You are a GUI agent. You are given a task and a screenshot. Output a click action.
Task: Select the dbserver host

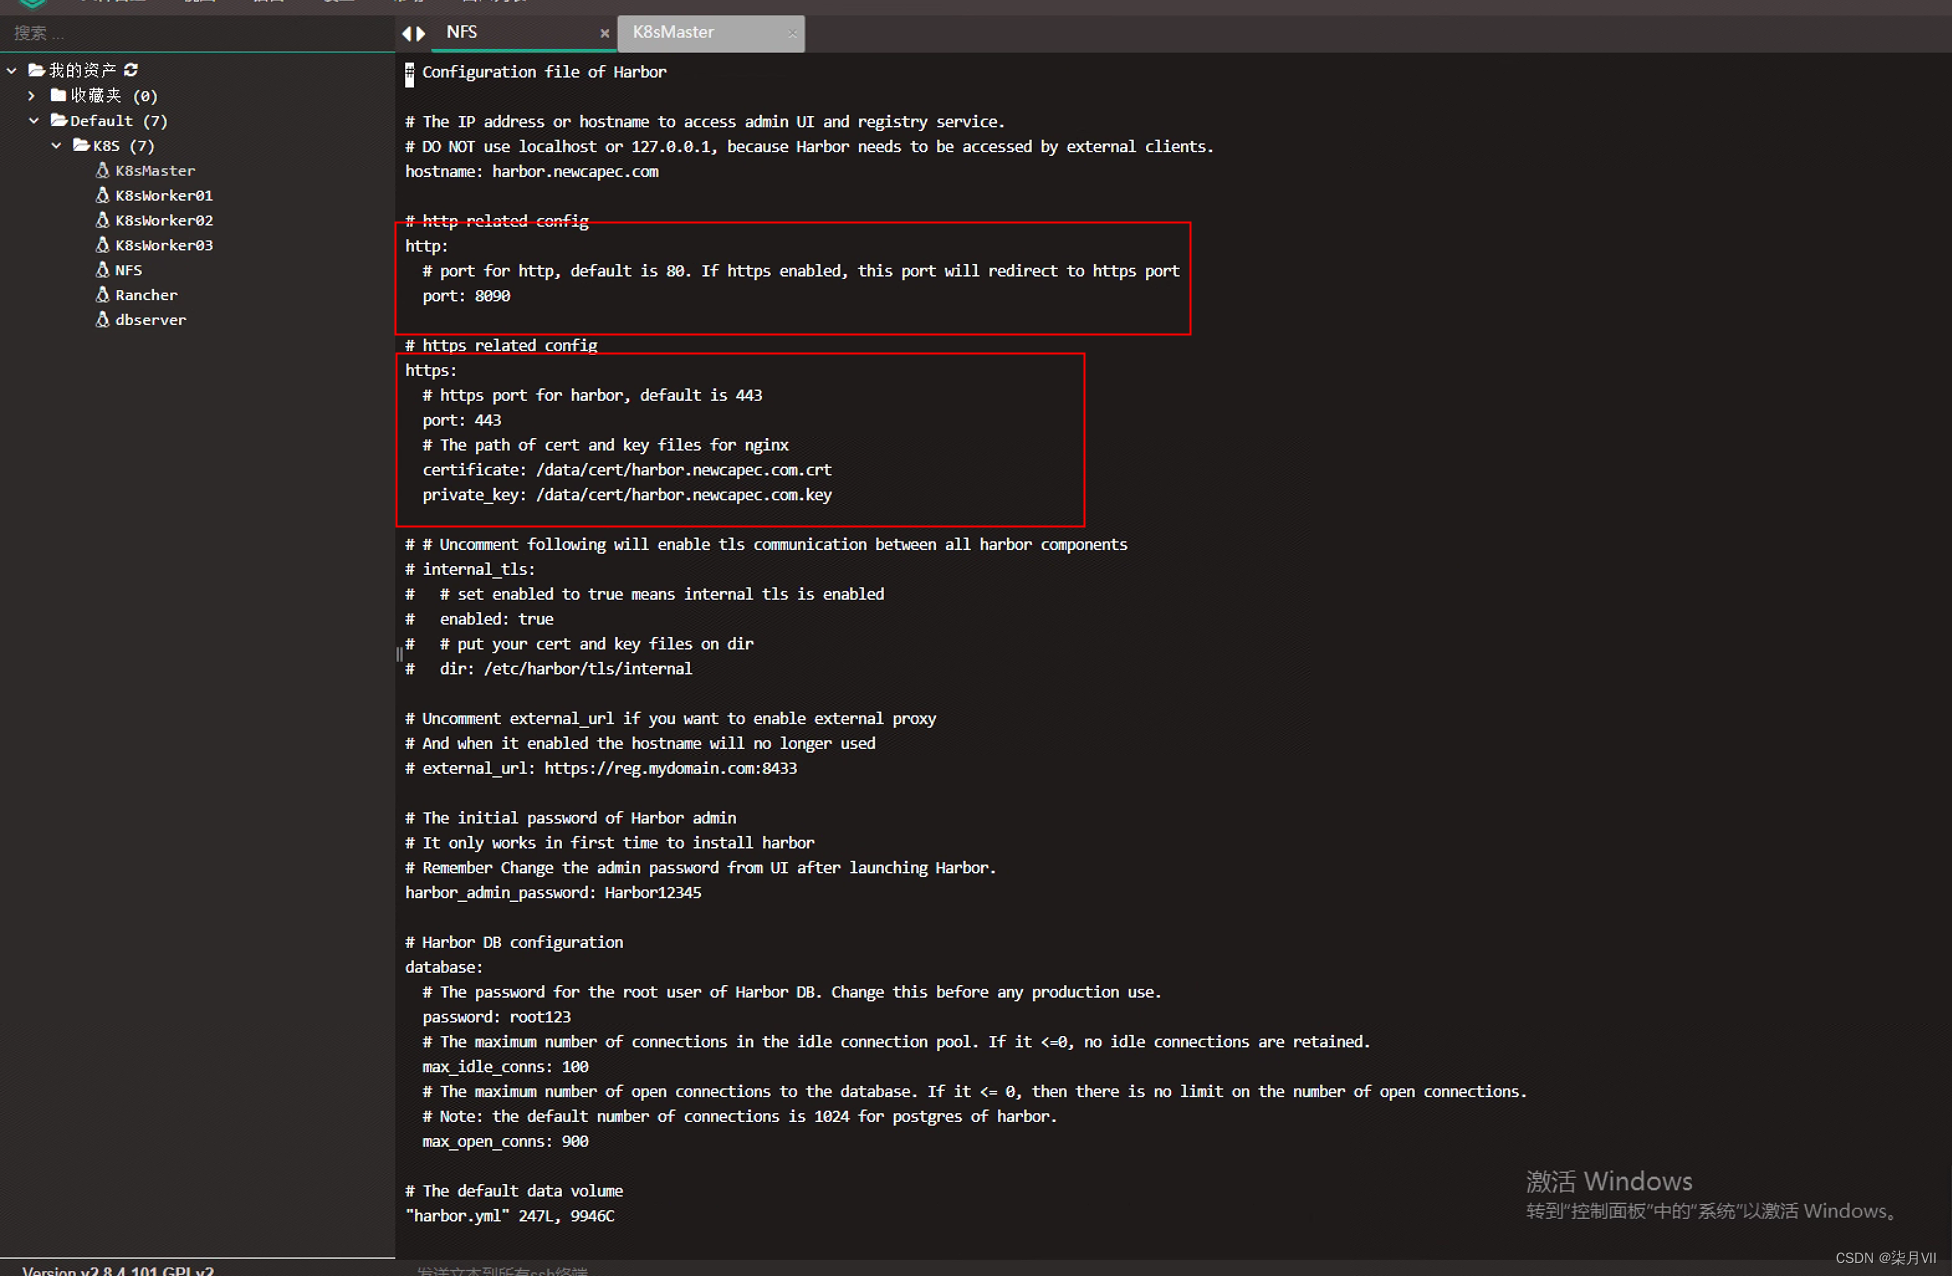click(x=150, y=321)
